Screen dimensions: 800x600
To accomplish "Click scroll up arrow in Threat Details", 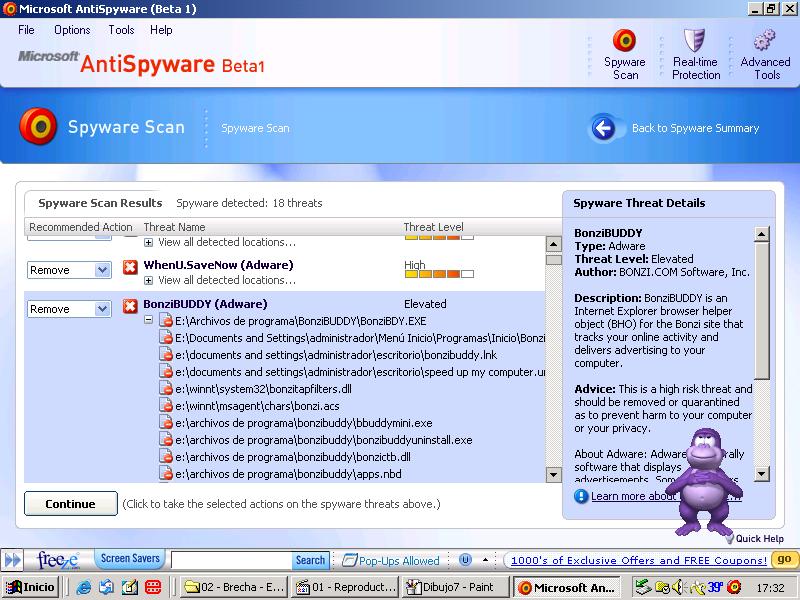I will 761,234.
